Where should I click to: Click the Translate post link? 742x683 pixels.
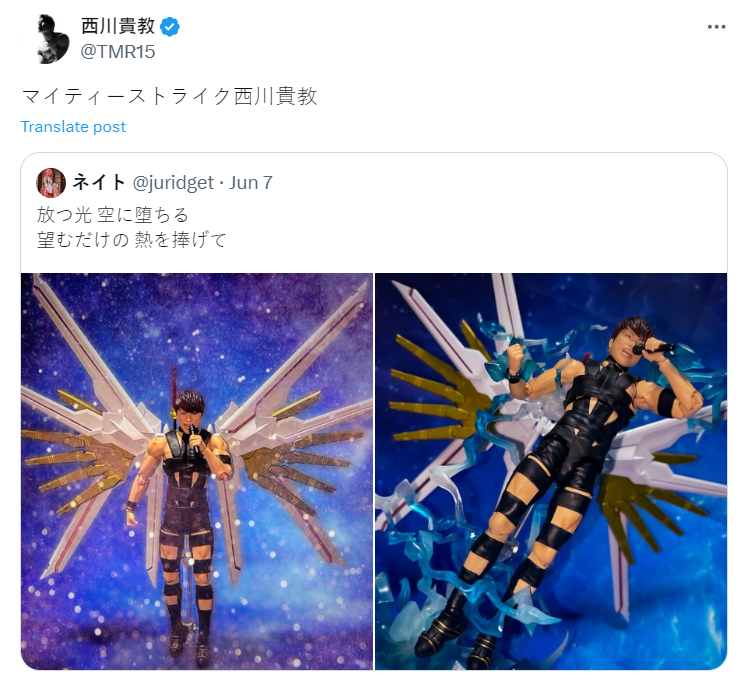[x=73, y=127]
